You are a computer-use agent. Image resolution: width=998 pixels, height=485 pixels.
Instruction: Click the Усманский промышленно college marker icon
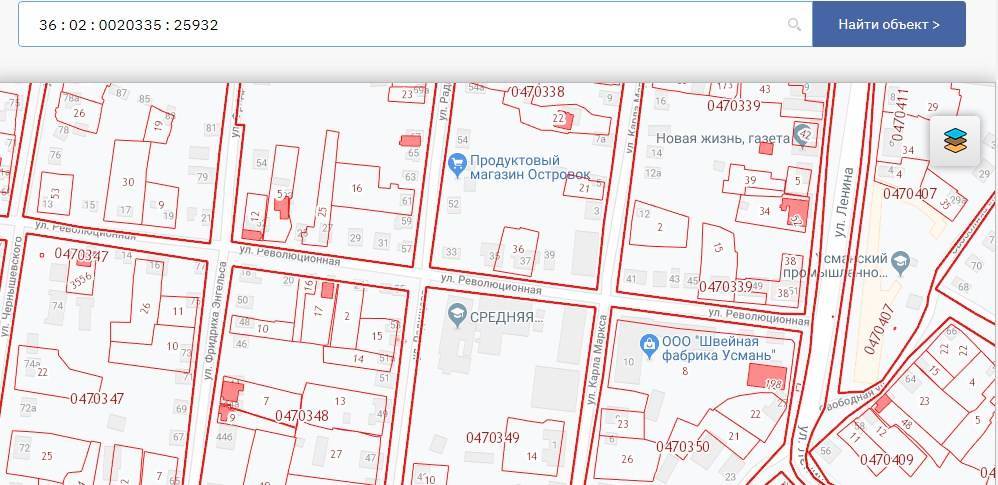[899, 263]
